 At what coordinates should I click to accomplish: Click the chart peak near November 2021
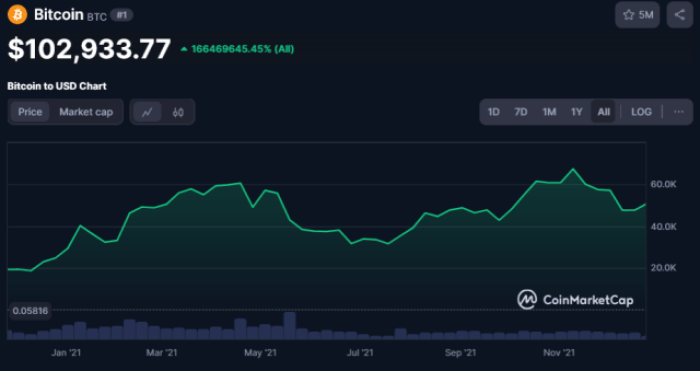(573, 169)
